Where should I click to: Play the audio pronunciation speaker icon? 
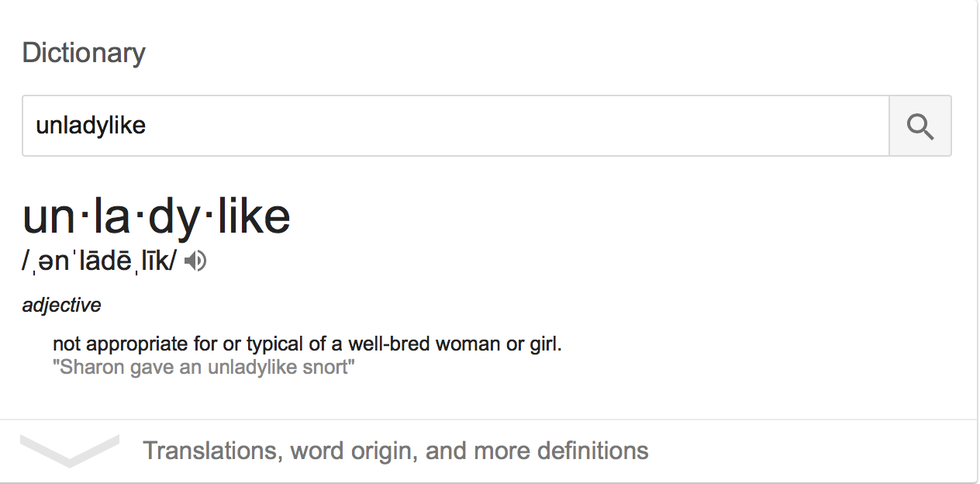coord(196,262)
